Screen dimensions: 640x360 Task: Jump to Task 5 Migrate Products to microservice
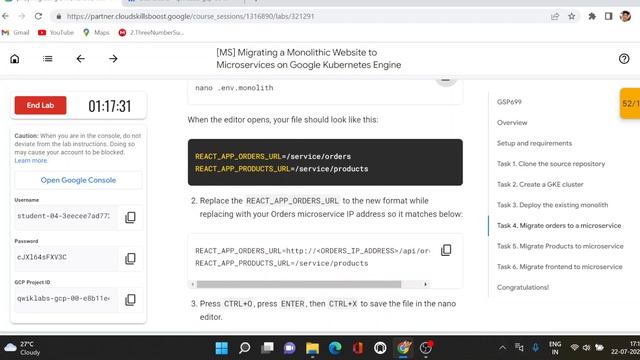coord(560,246)
